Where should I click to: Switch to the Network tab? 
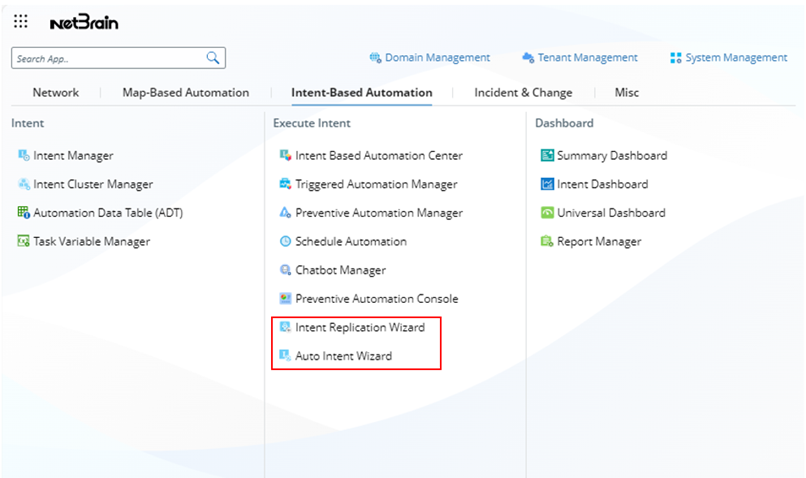(55, 93)
